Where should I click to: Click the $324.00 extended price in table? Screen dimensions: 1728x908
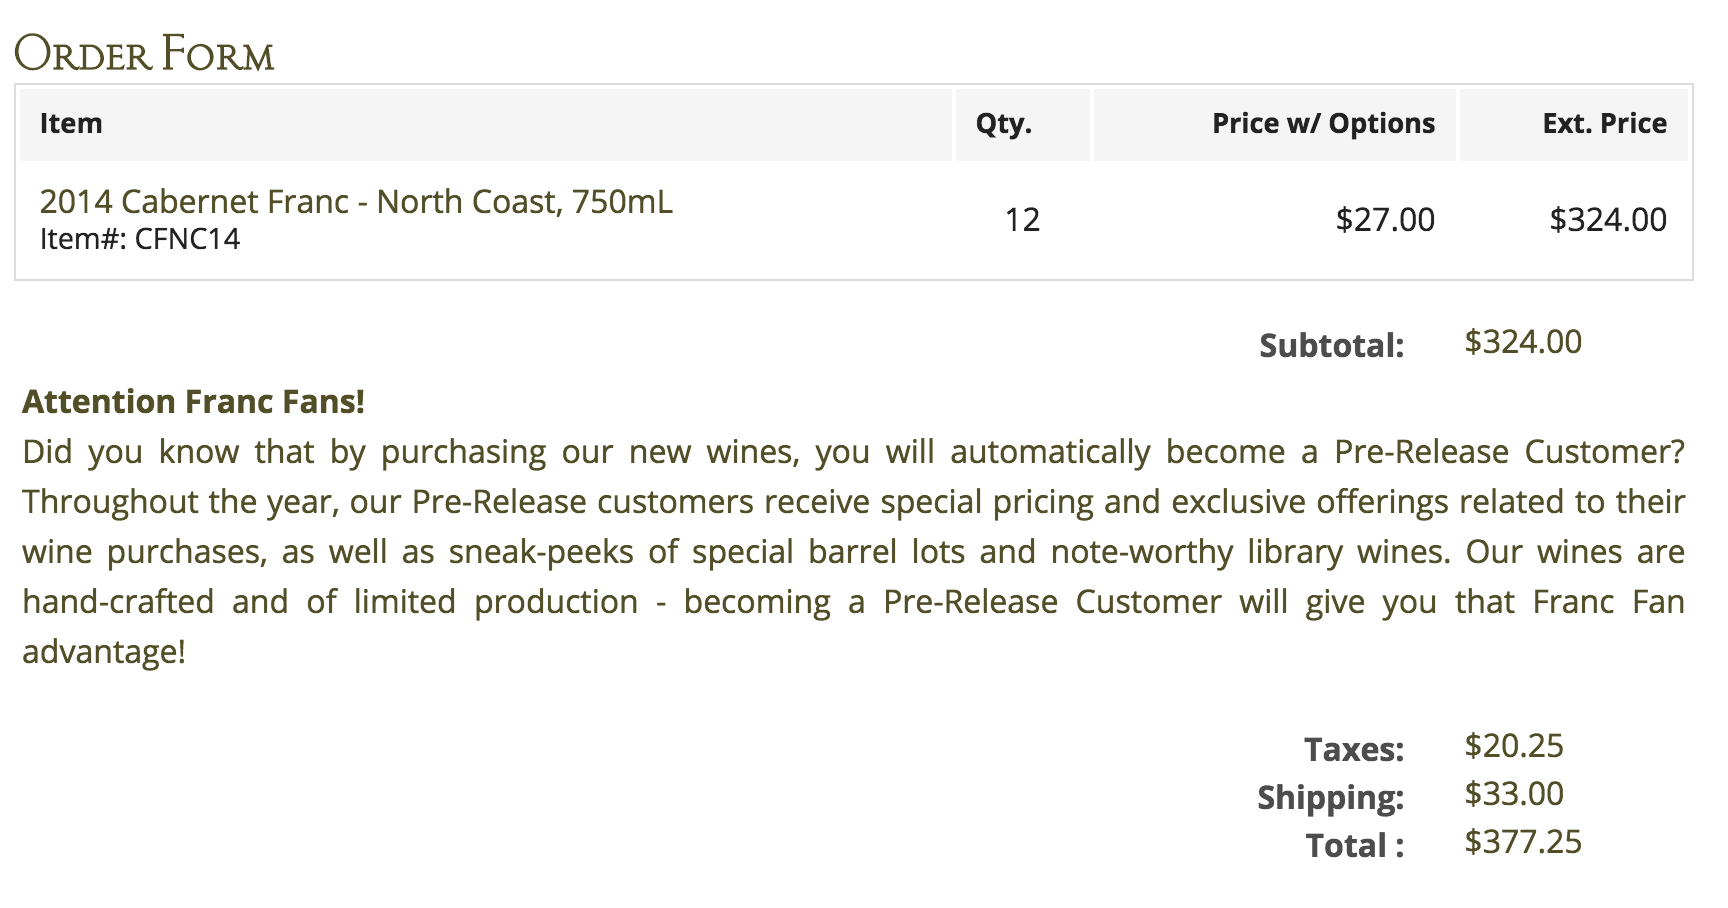tap(1608, 219)
